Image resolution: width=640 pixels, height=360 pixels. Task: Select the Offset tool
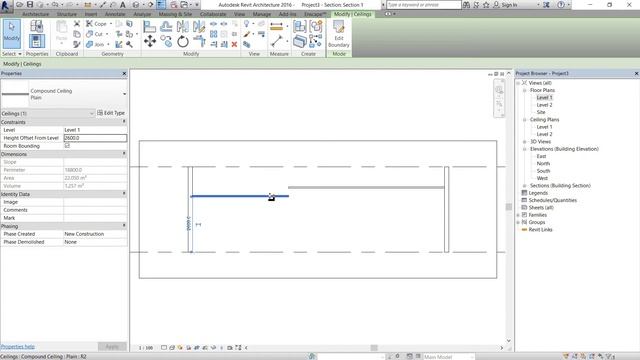pos(166,27)
